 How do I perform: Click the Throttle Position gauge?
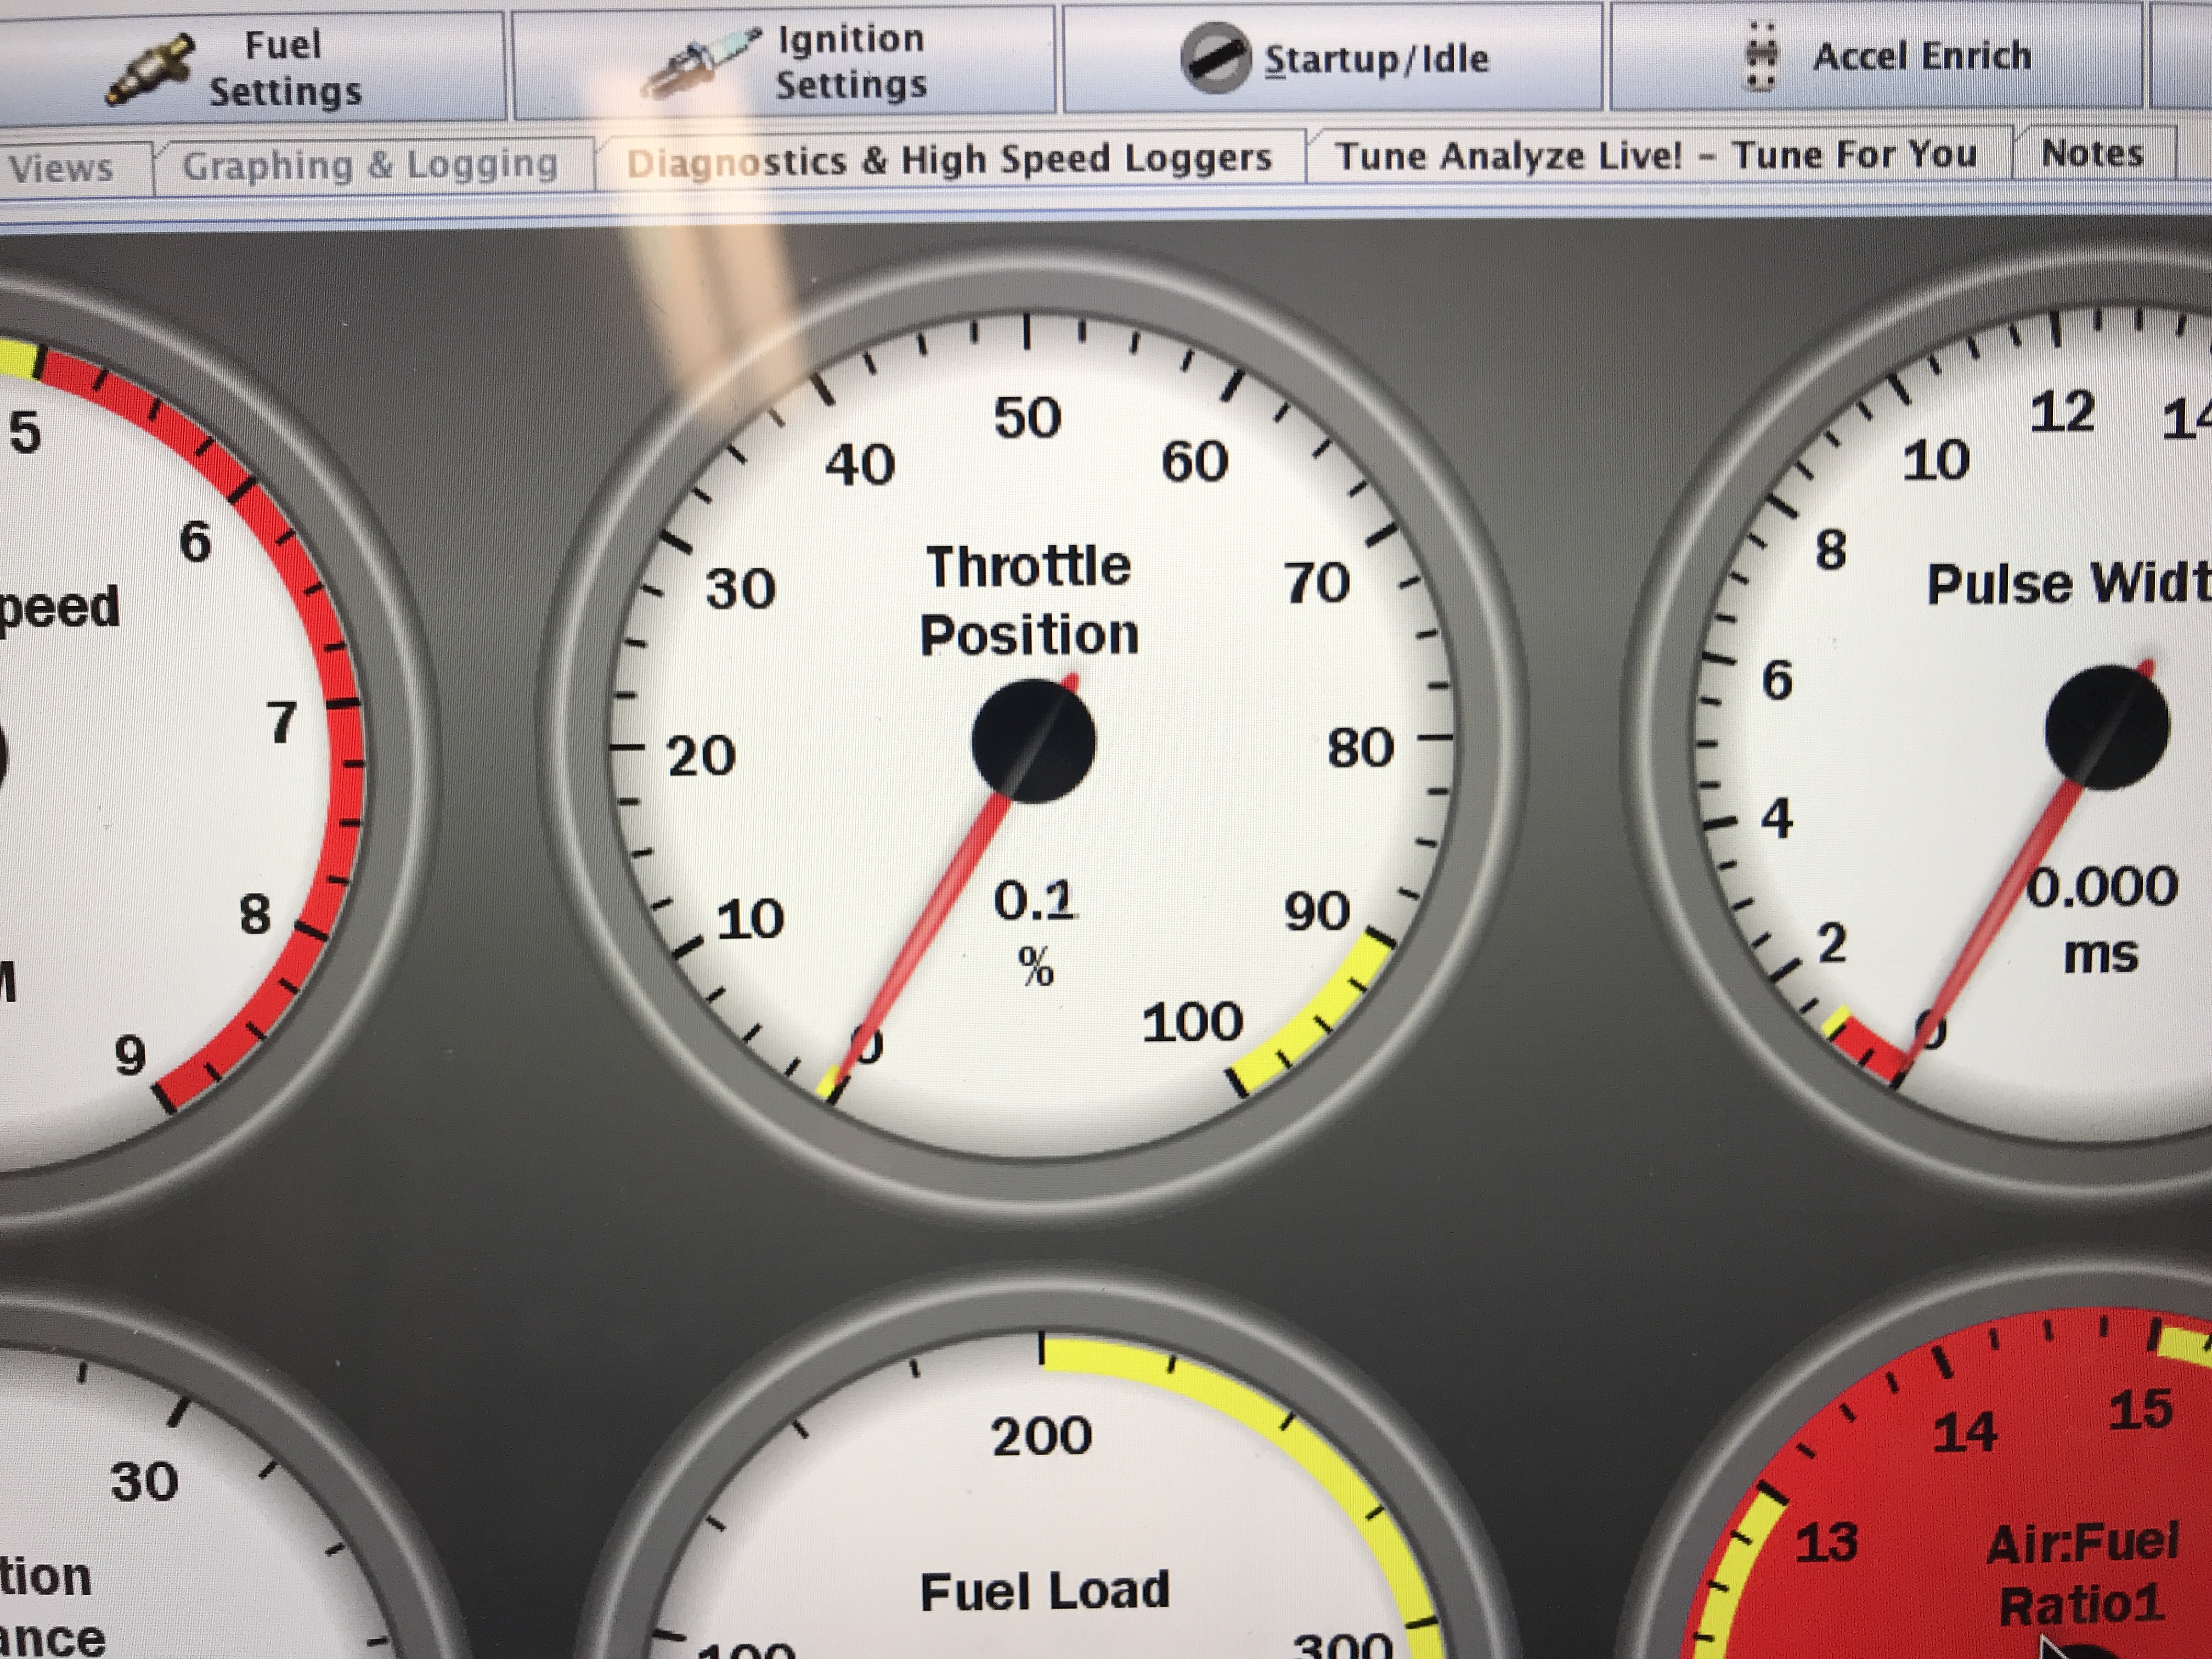[1030, 600]
